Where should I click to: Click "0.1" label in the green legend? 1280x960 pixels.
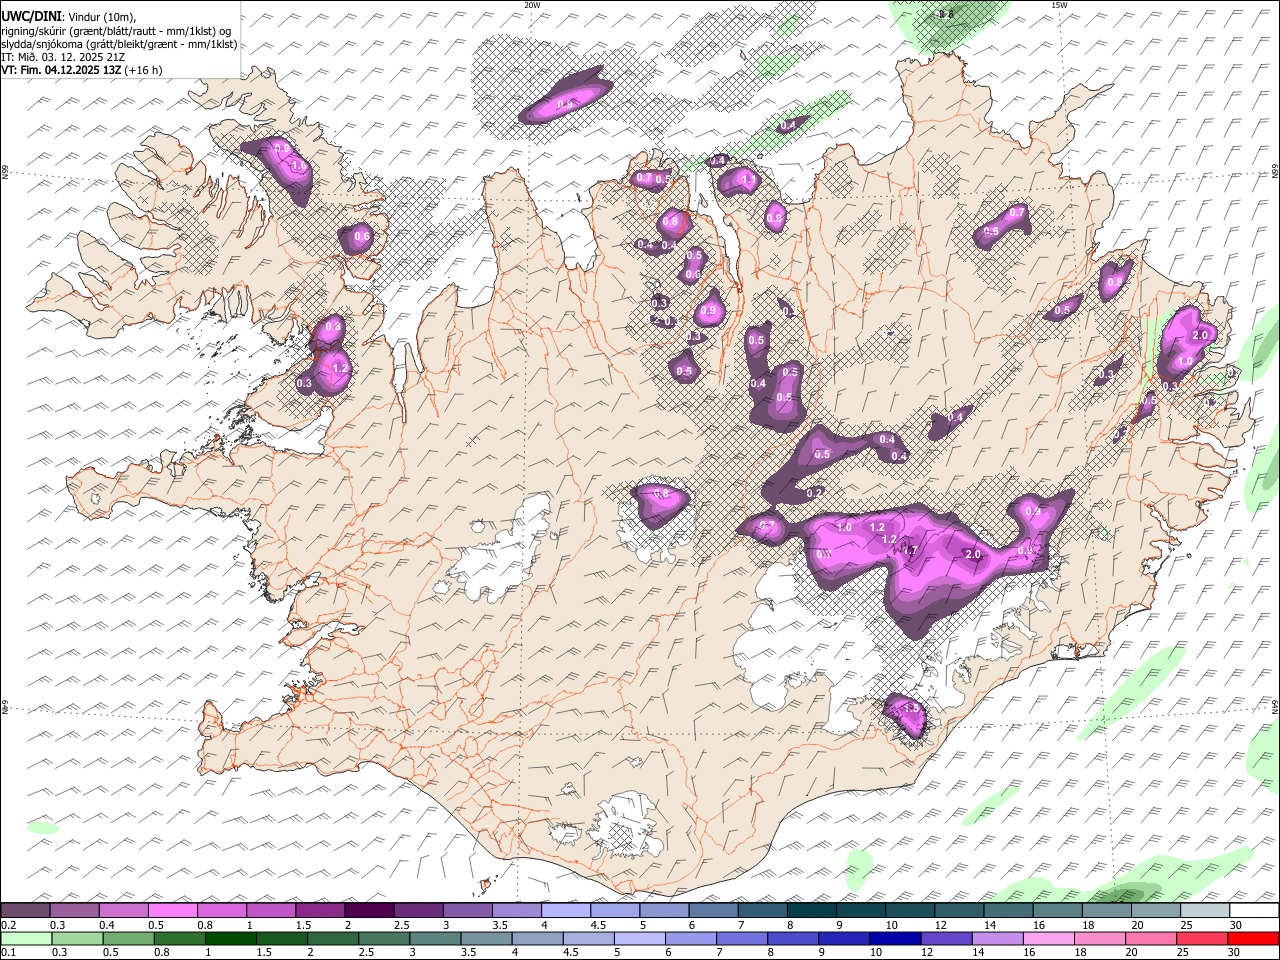(x=7, y=953)
